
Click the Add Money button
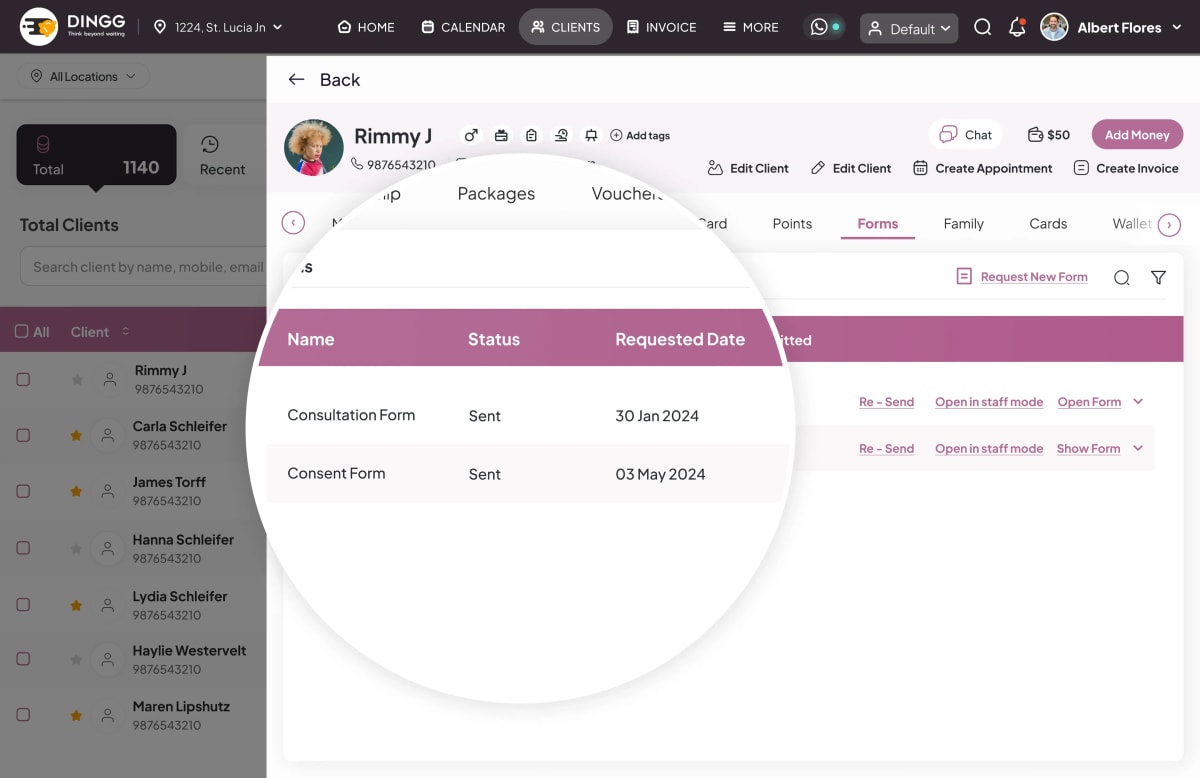[1137, 134]
